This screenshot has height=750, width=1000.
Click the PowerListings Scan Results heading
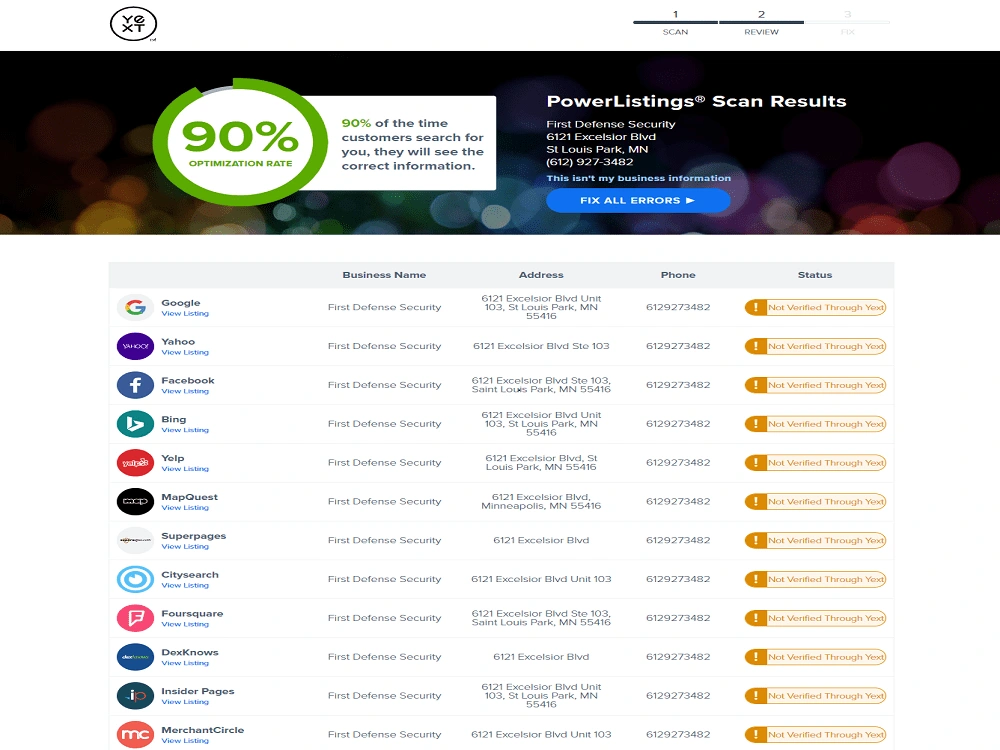coord(696,101)
